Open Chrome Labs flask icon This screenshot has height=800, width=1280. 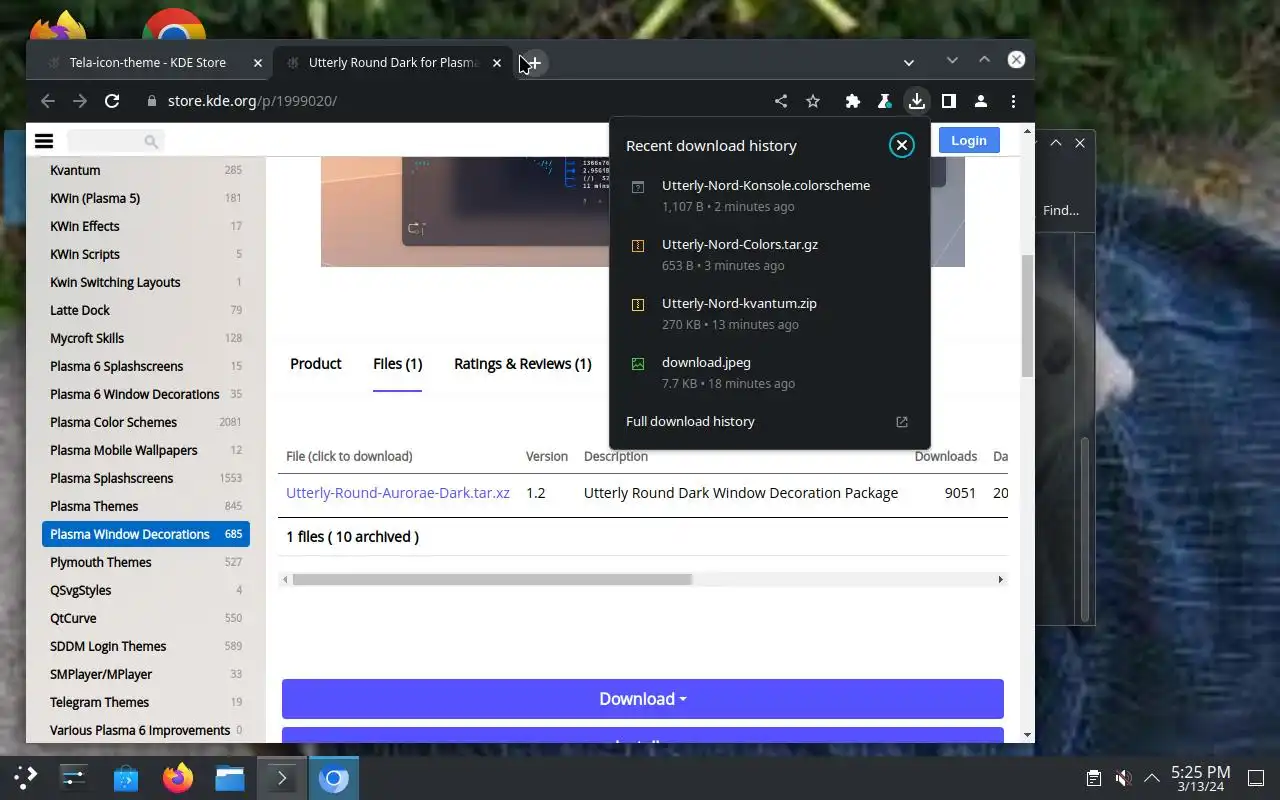pyautogui.click(x=884, y=101)
